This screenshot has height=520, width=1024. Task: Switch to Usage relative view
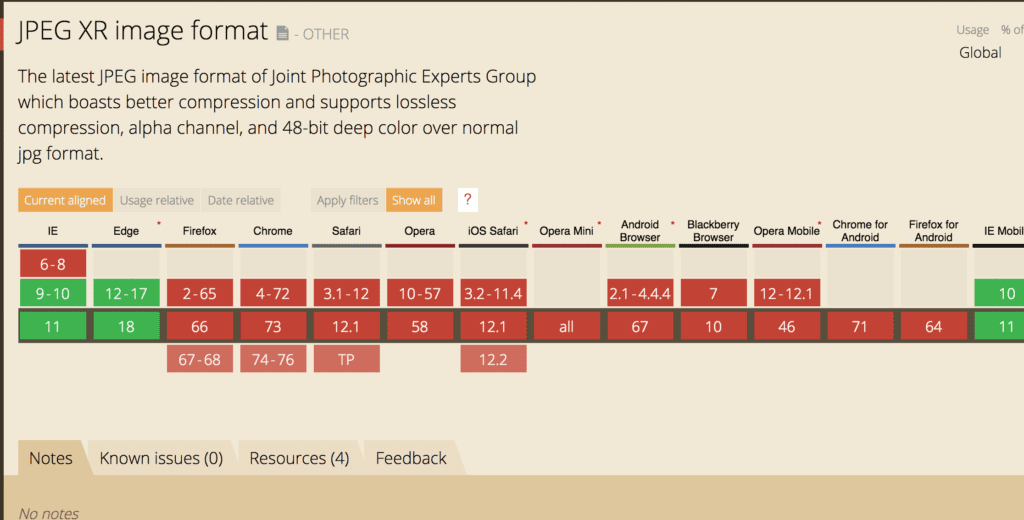coord(157,200)
